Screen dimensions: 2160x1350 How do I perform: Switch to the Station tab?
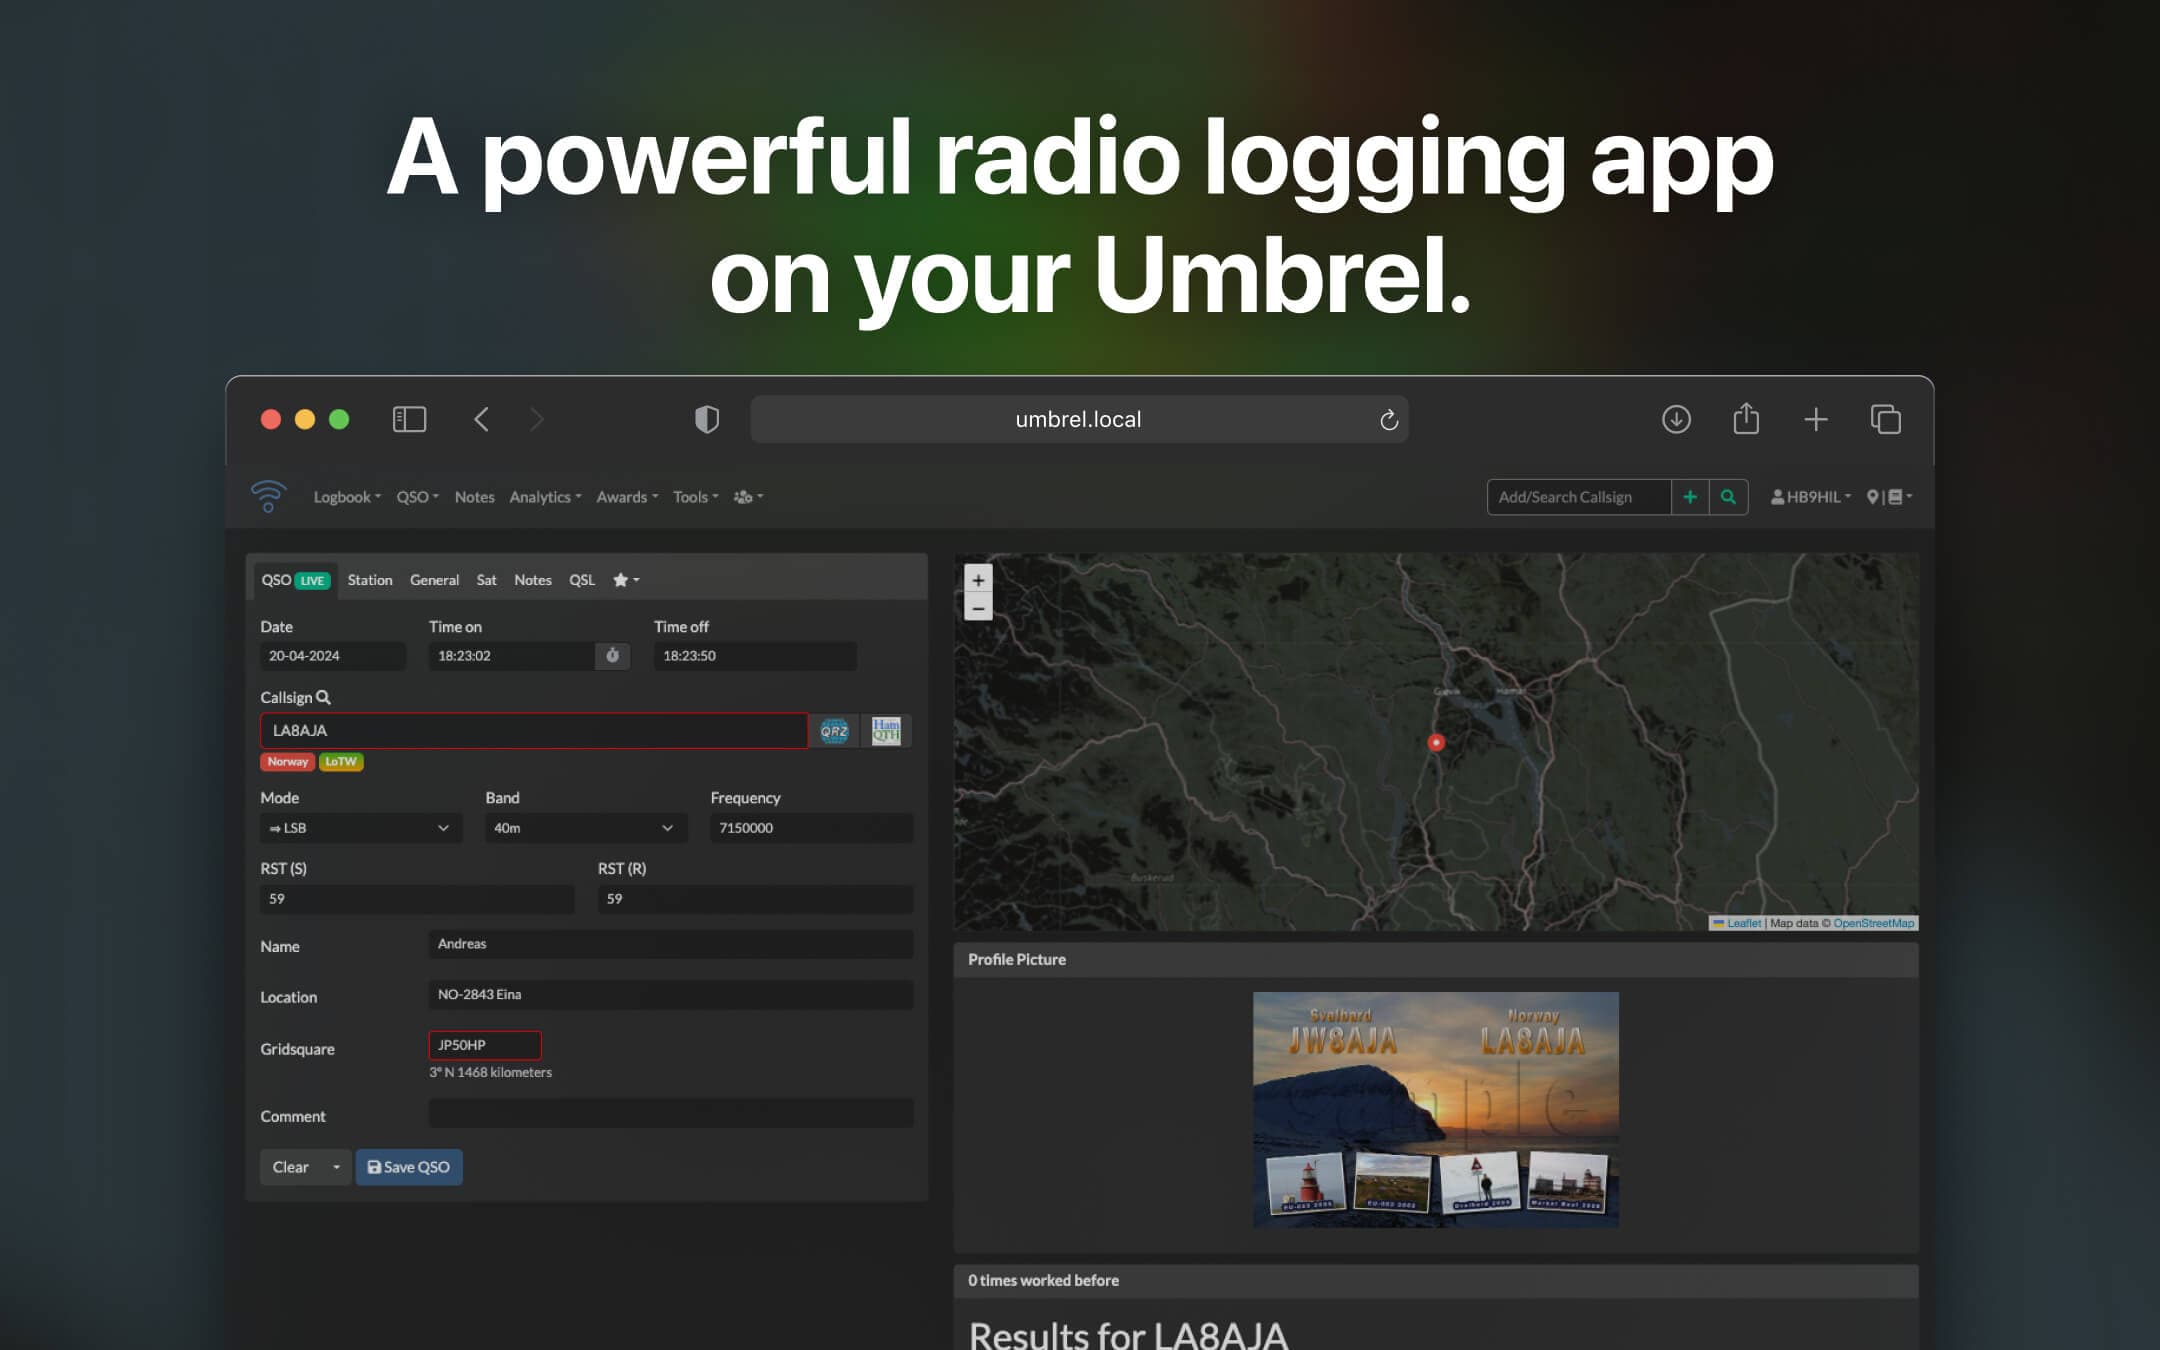[369, 580]
